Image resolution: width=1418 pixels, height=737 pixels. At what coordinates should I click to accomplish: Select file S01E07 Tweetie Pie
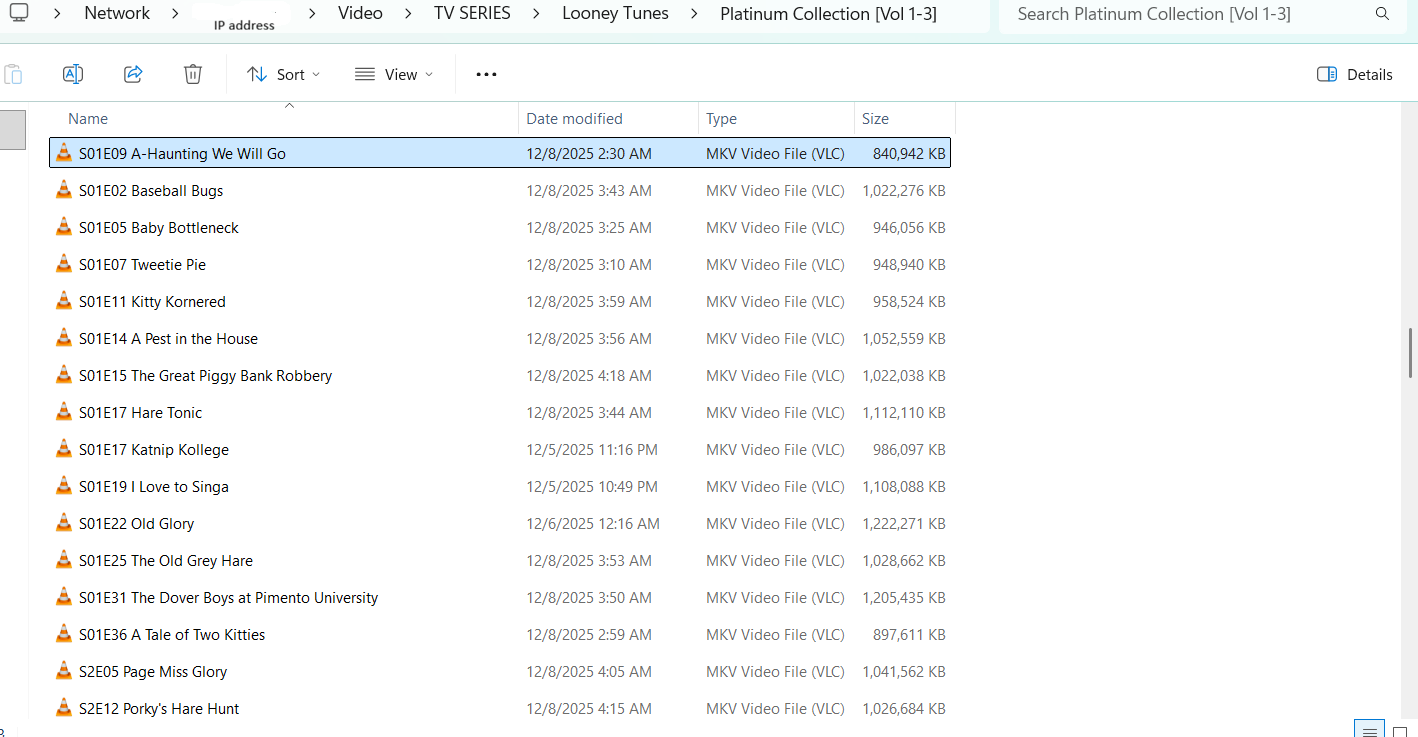coord(500,264)
